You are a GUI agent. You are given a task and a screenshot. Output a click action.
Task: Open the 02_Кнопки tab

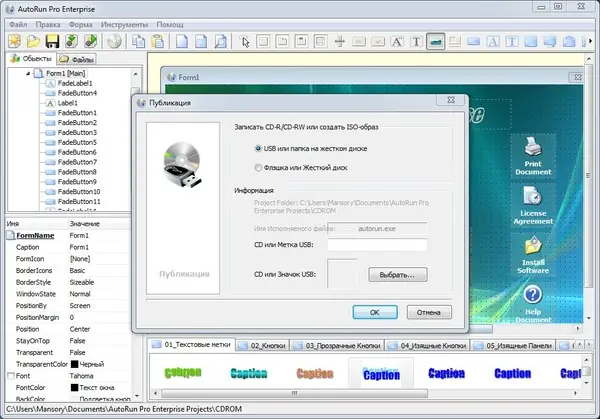click(x=262, y=346)
